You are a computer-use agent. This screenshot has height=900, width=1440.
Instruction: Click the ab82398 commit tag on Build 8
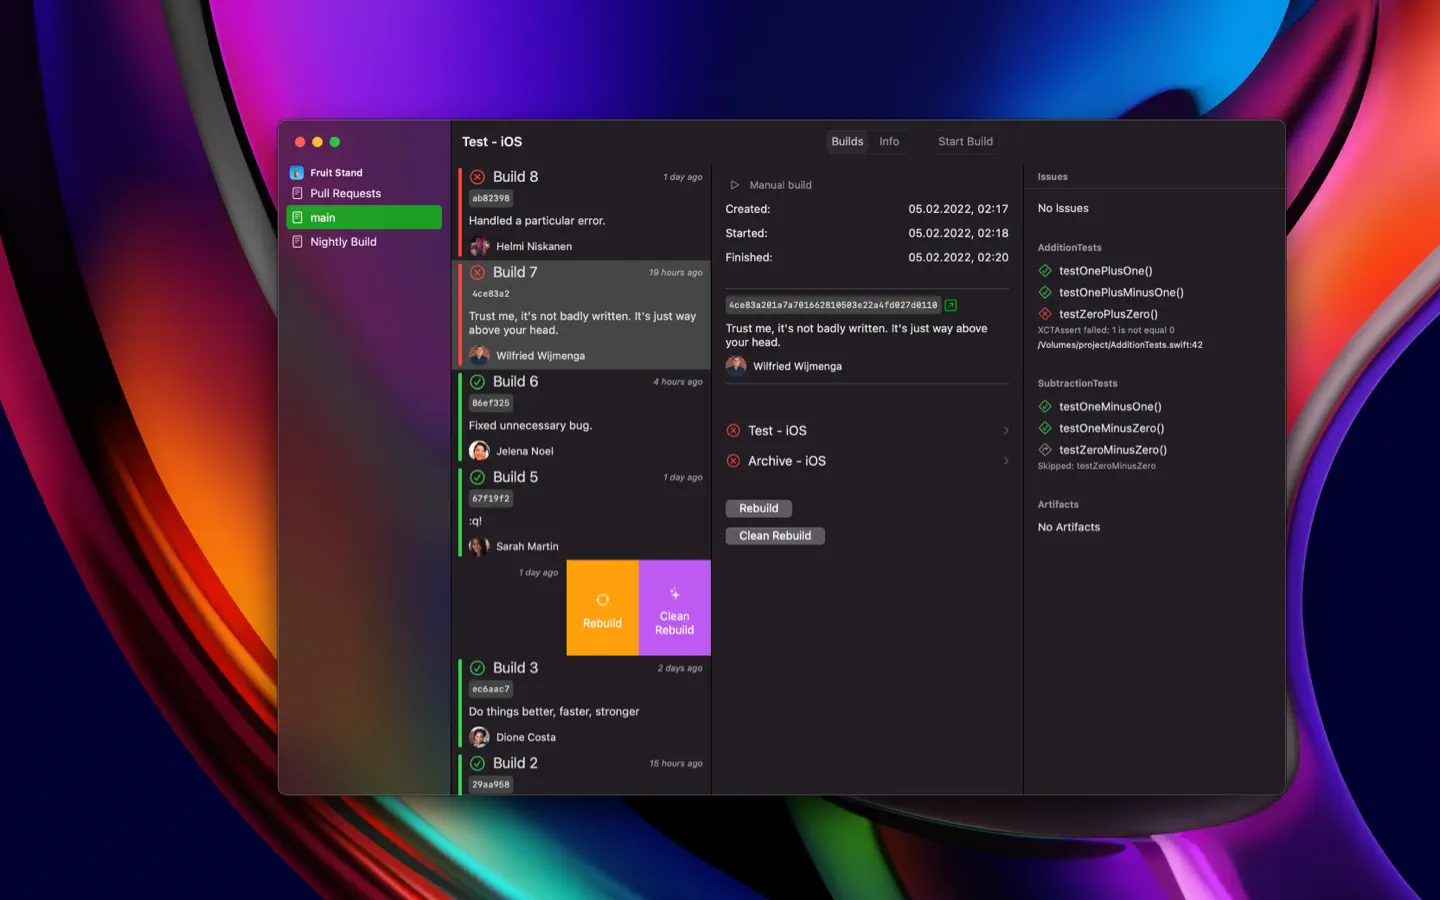point(491,198)
